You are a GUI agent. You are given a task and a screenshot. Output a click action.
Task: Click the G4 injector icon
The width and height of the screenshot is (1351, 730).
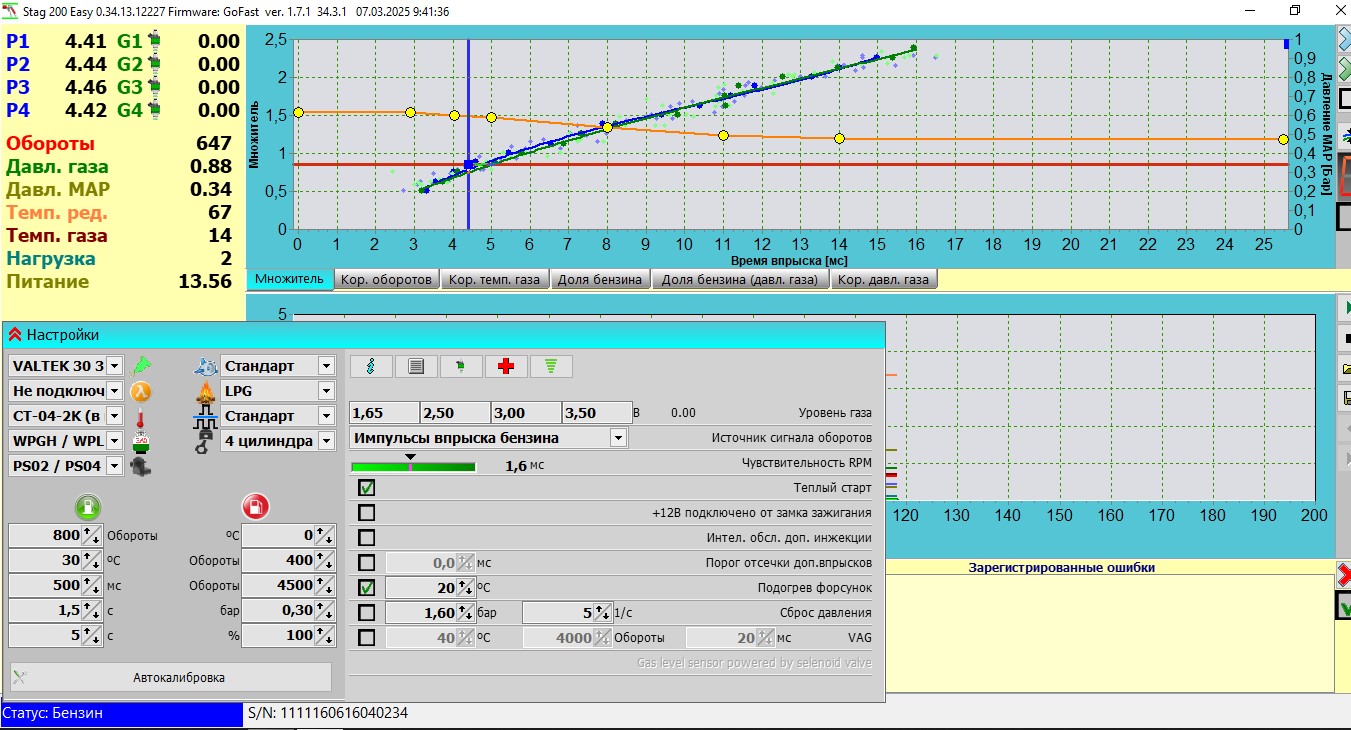pos(155,110)
